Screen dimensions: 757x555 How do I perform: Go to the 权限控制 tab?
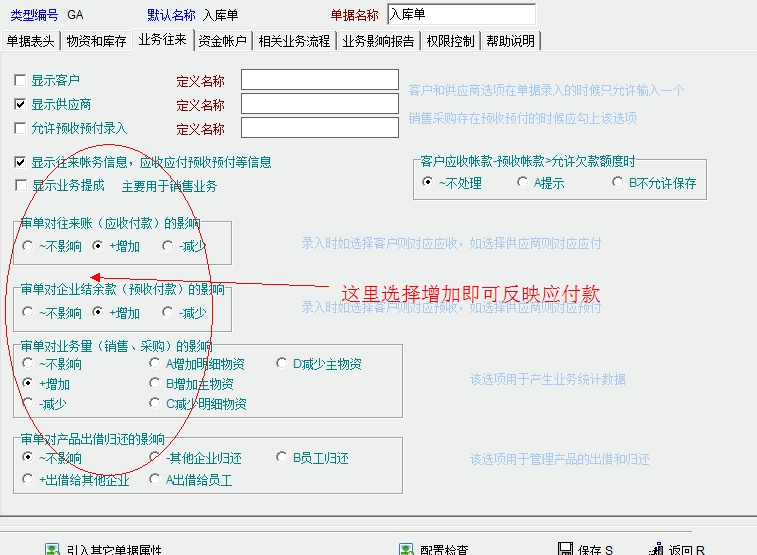[x=452, y=41]
